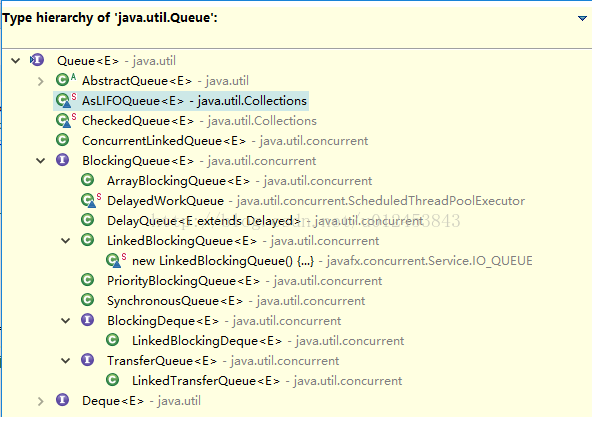Expand the AbstractQueue<E> node
Viewport: 592px width, 421px height.
(x=40, y=81)
